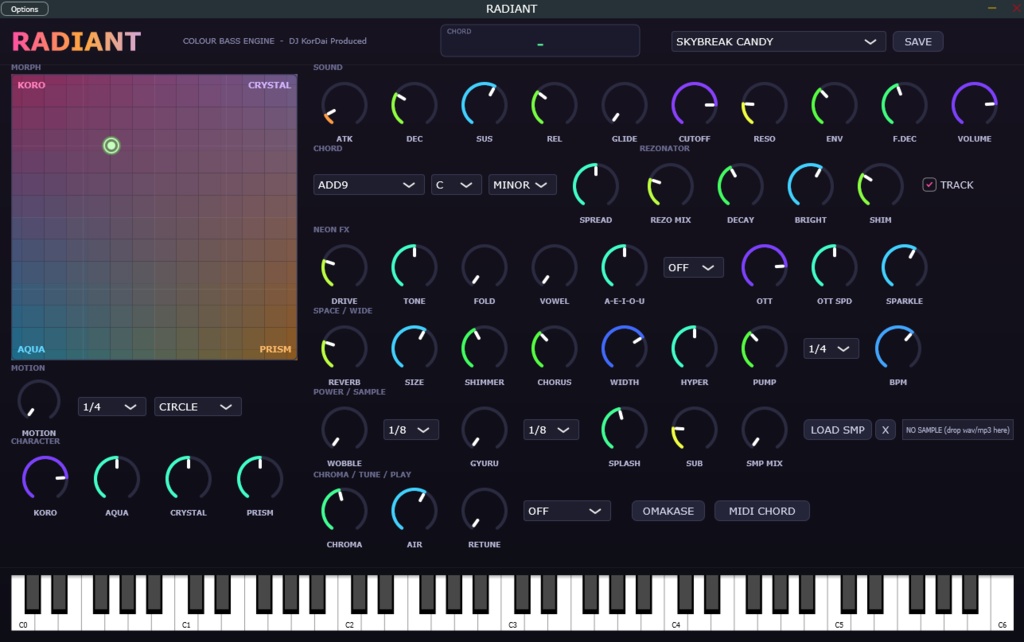Click the BPM knob
1024x642 pixels.
tap(898, 348)
